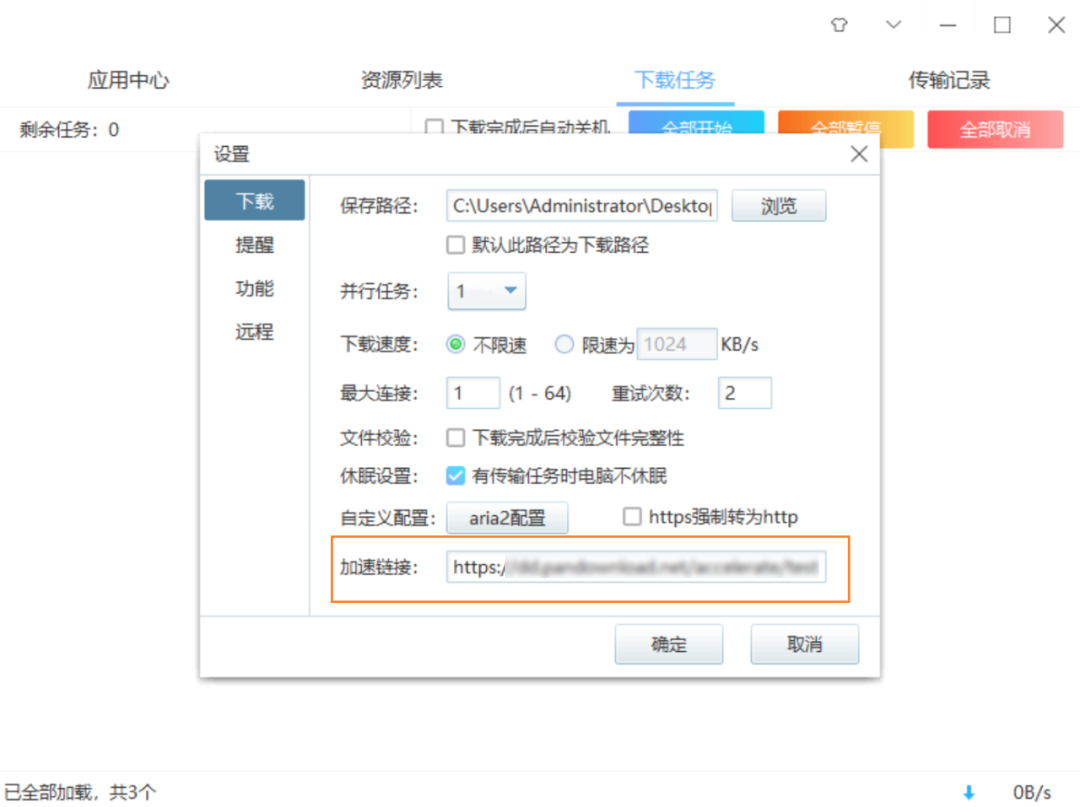Click the 1024 KB/s speed limit field

pos(676,344)
